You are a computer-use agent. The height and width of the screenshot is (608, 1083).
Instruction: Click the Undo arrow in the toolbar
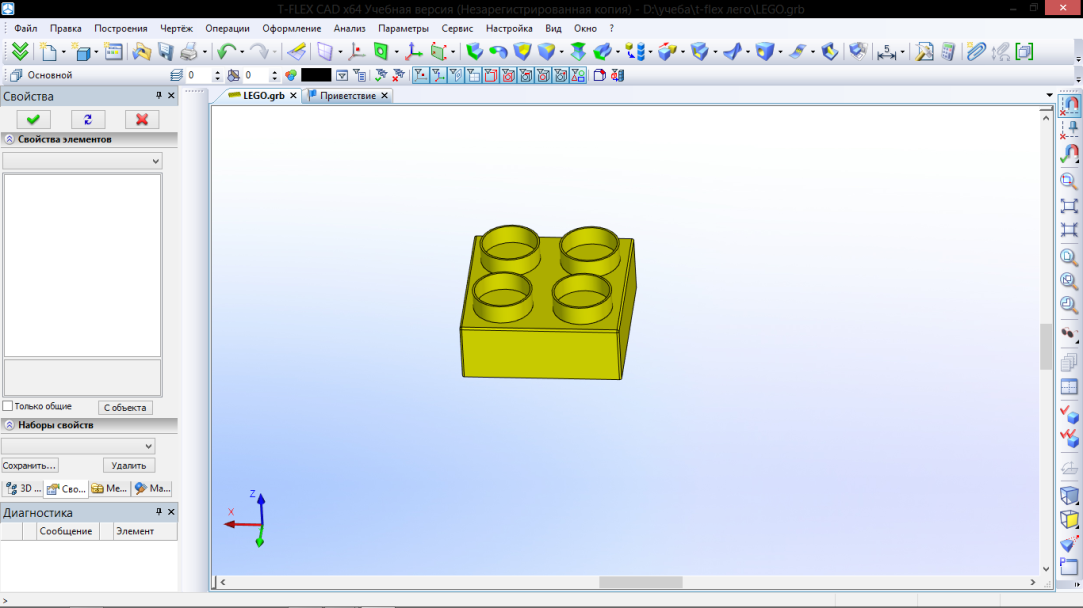225,52
